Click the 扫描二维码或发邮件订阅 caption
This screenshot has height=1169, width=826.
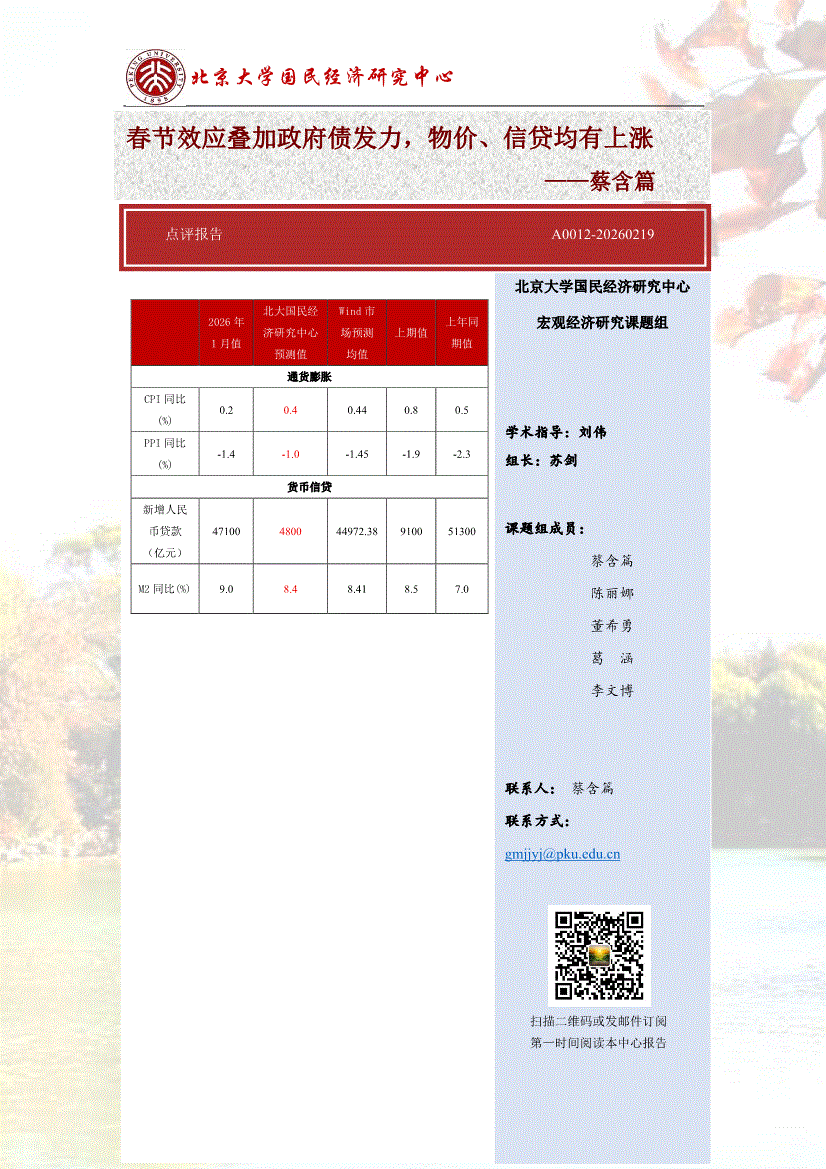tap(598, 1021)
